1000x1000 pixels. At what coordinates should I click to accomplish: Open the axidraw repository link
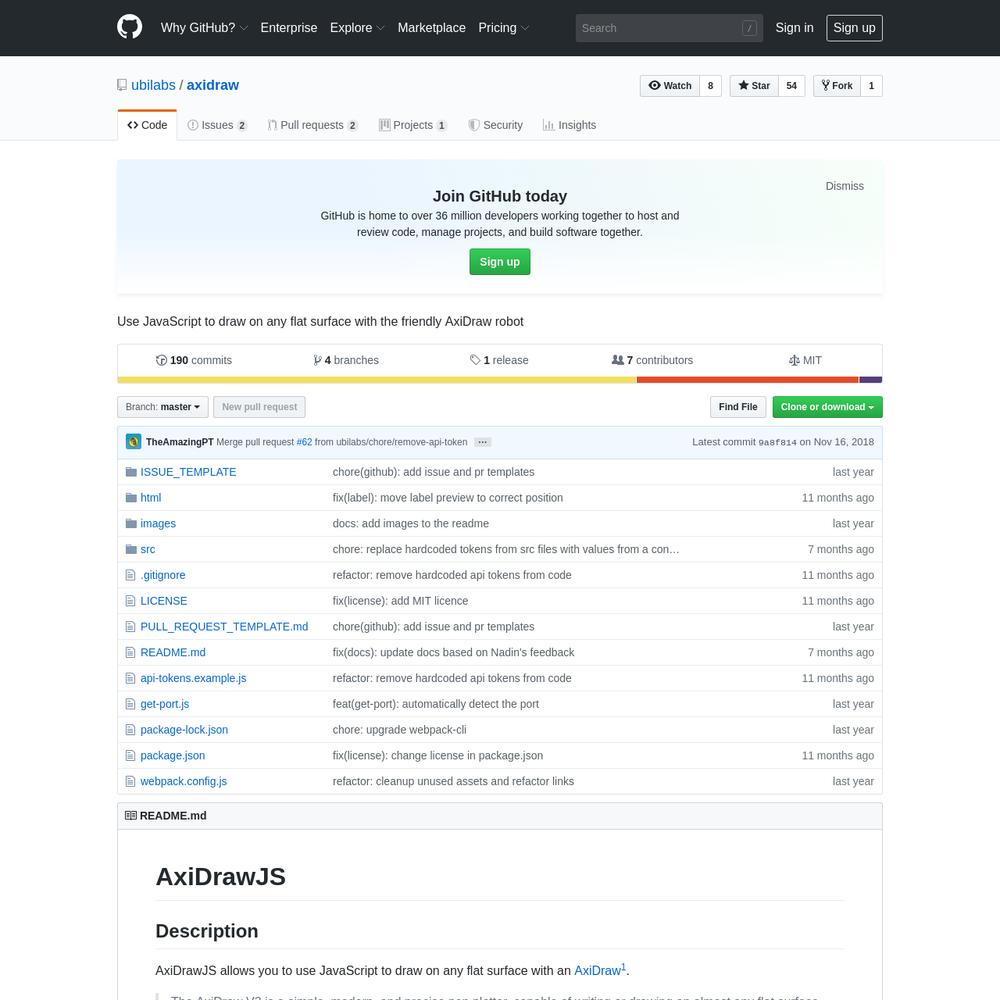click(x=212, y=85)
